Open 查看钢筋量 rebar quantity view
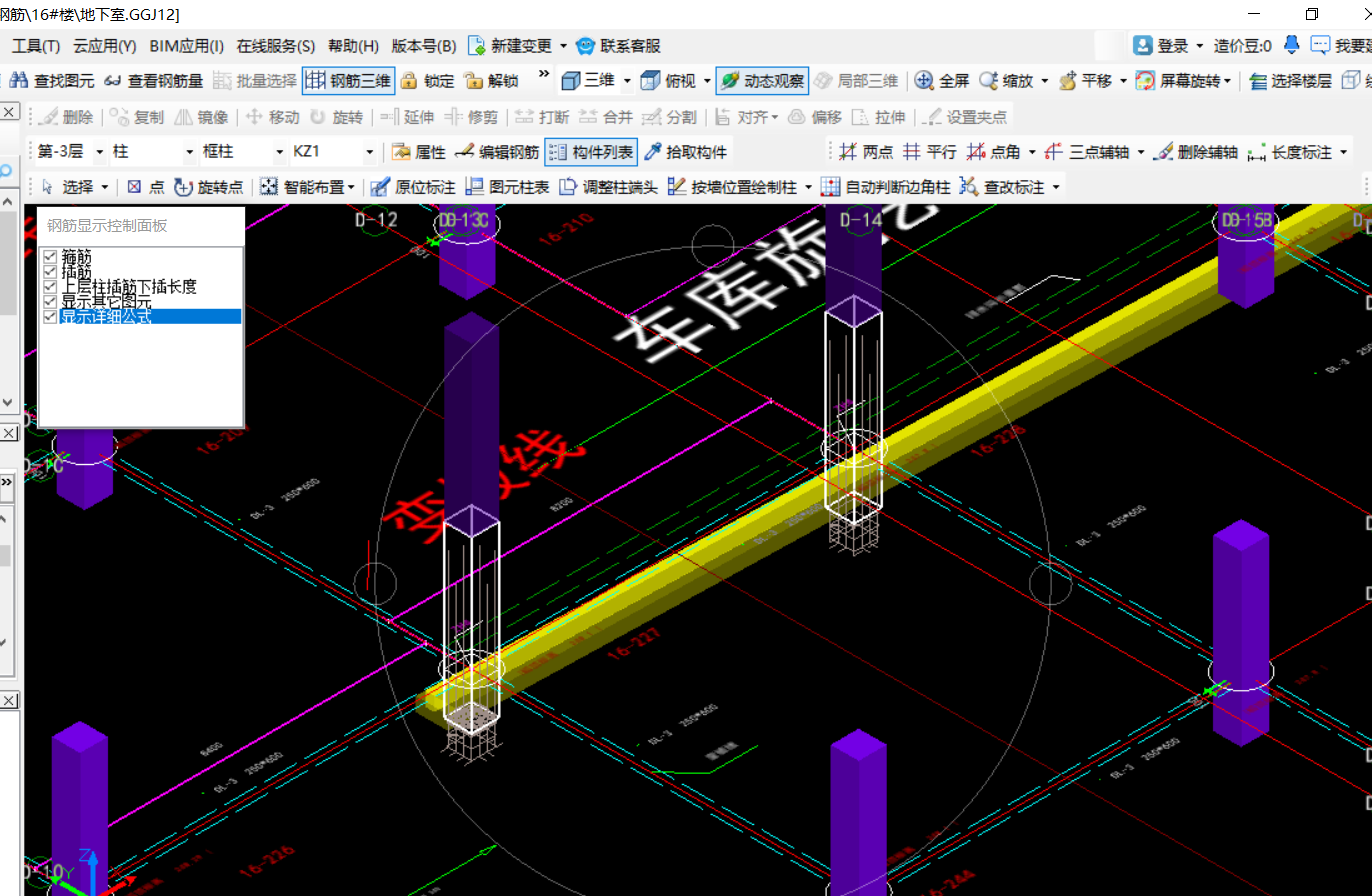 pyautogui.click(x=153, y=81)
